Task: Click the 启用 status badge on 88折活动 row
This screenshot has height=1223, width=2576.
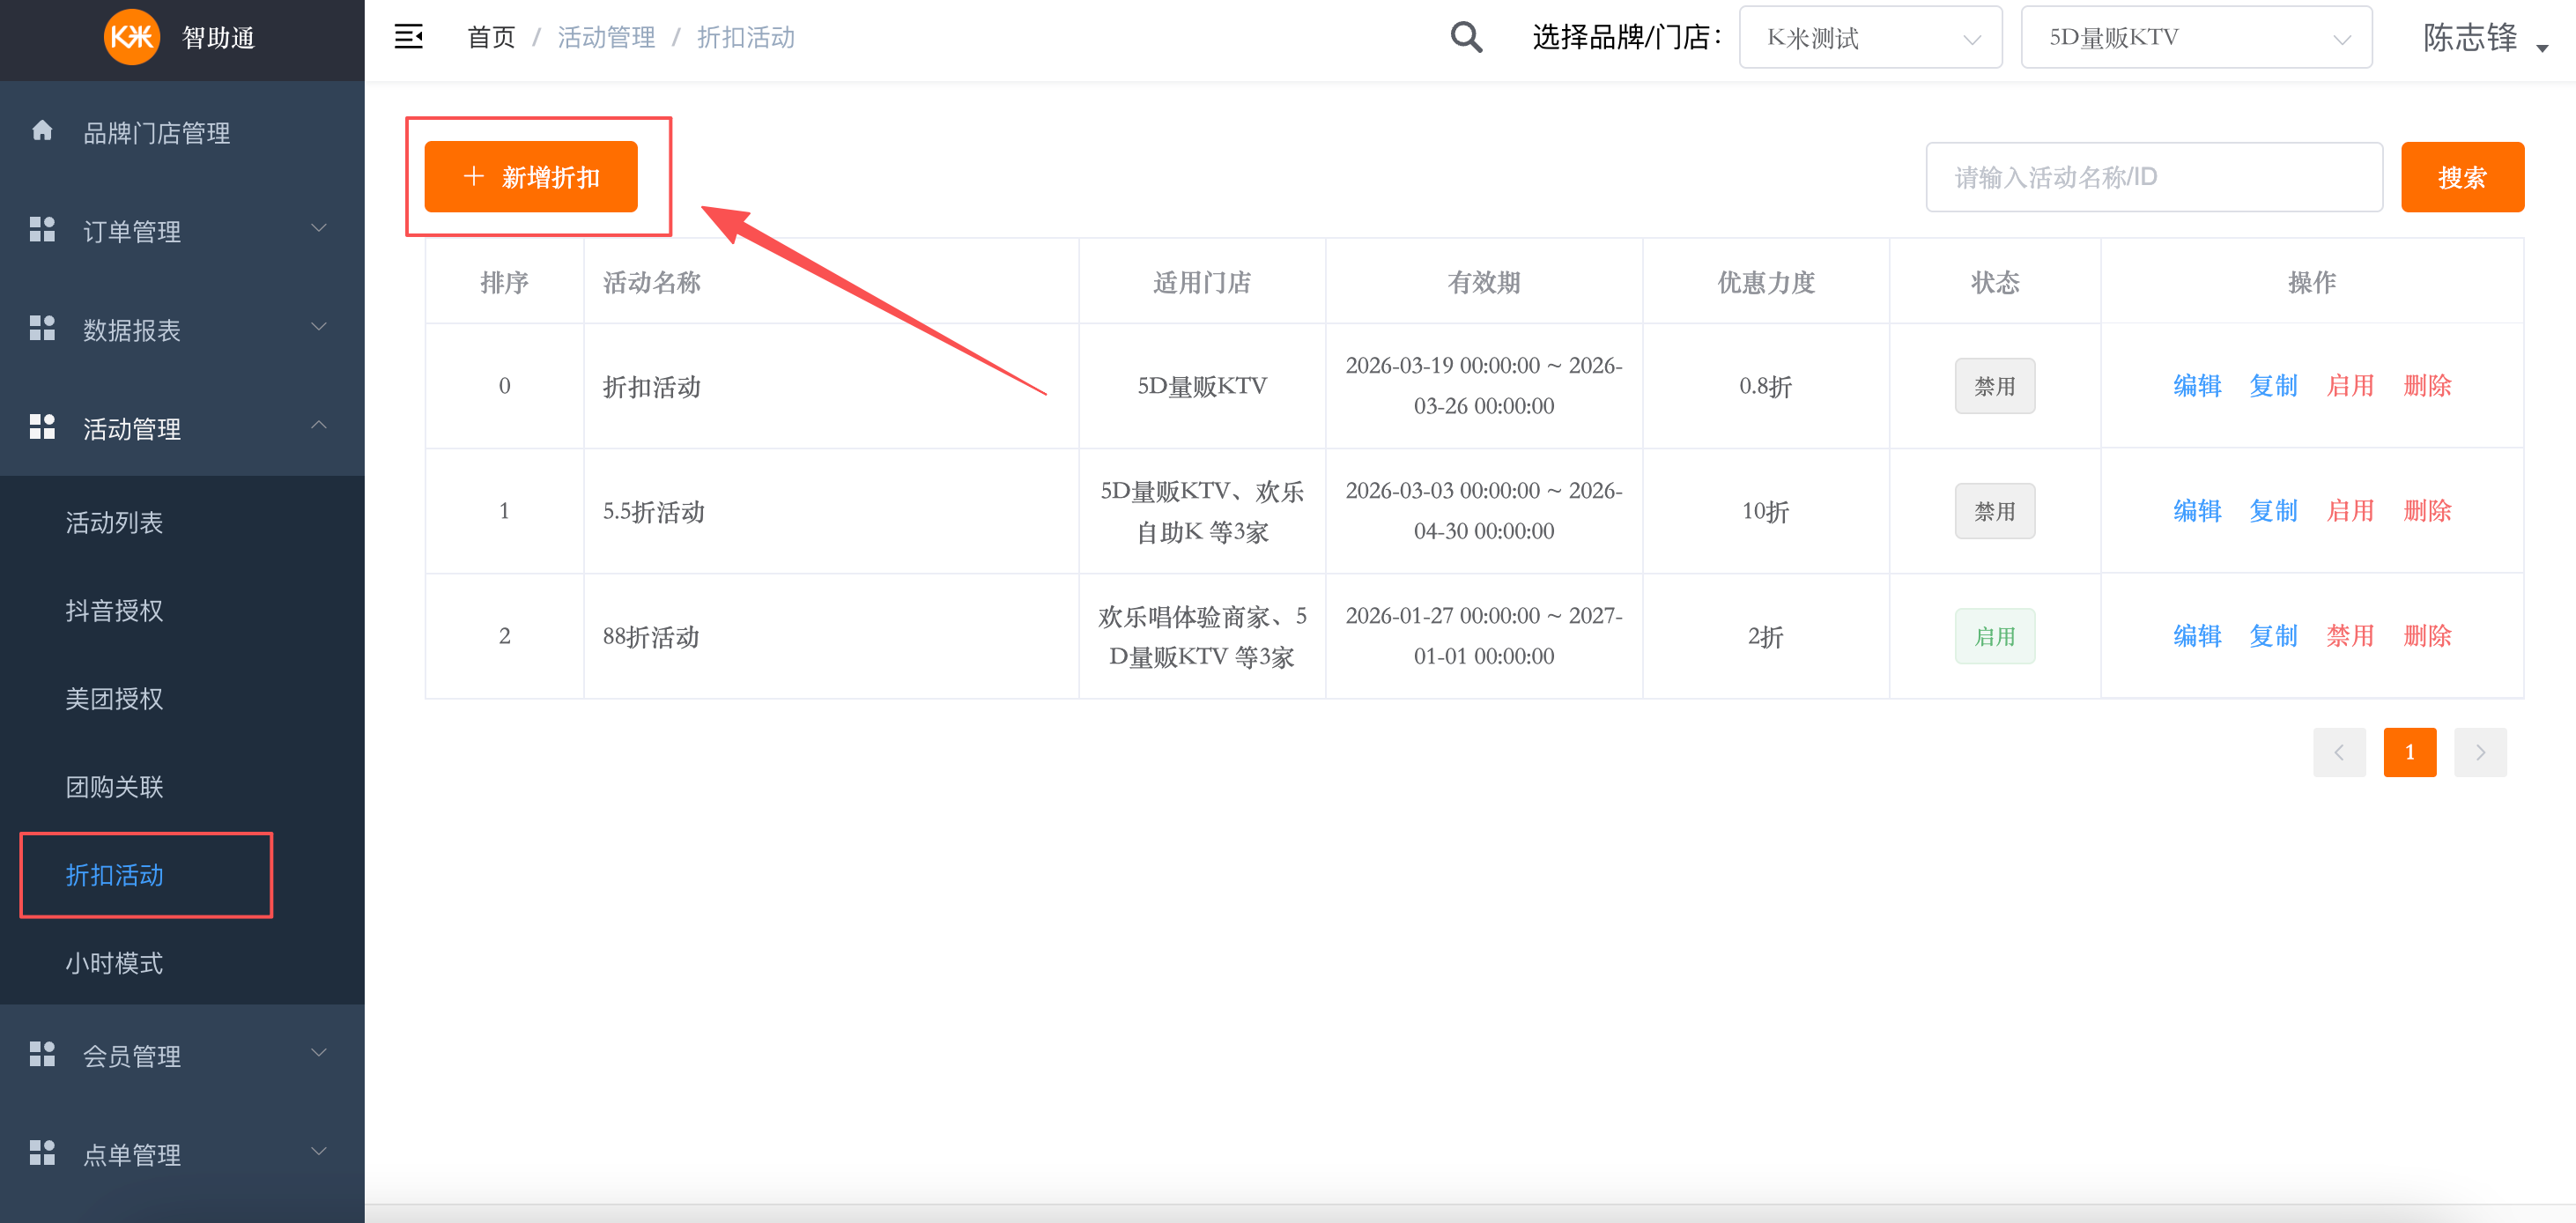Action: [x=1994, y=635]
